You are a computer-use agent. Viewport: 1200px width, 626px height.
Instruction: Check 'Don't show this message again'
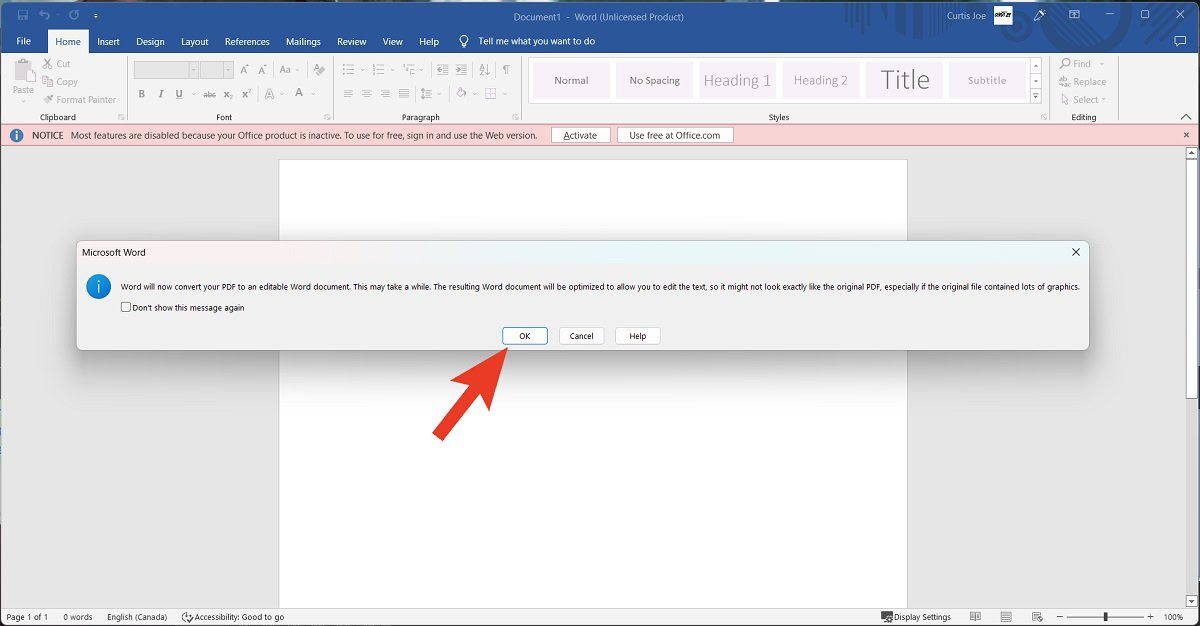(126, 308)
